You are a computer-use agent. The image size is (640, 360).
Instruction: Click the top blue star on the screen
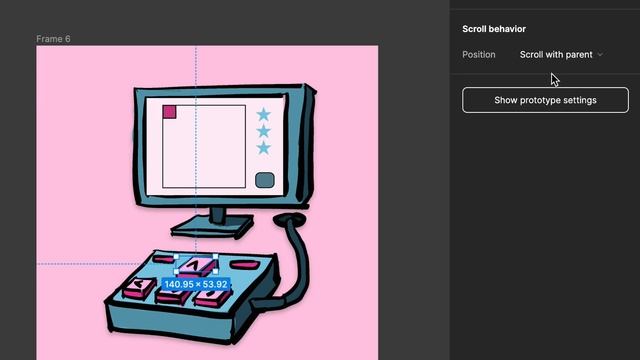click(x=264, y=115)
